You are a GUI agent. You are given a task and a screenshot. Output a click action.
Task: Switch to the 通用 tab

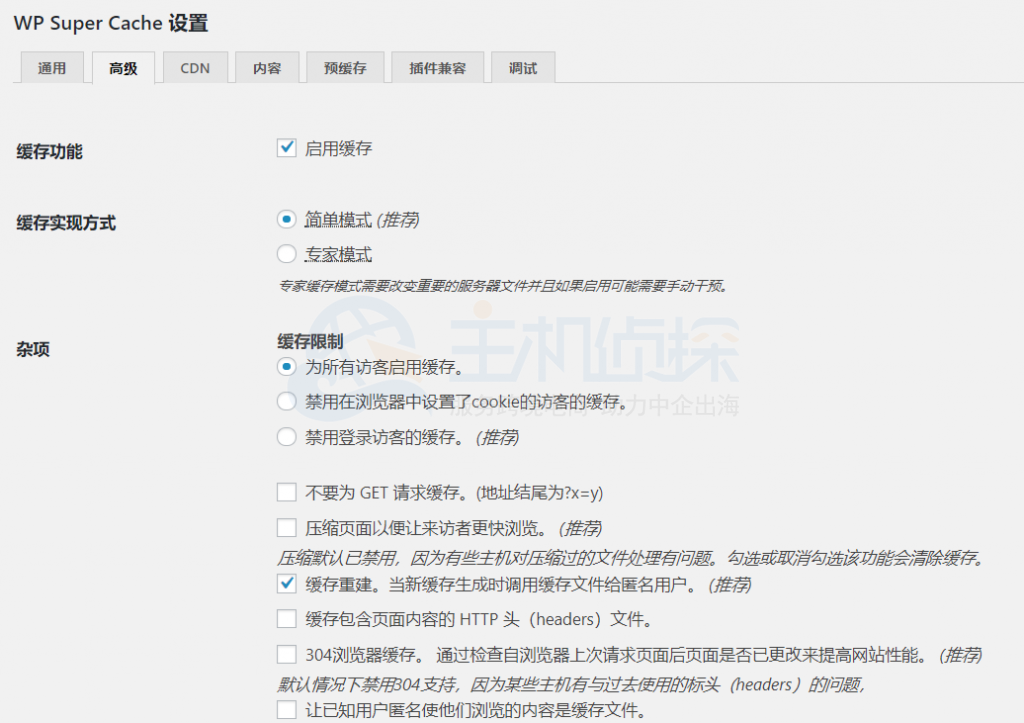click(x=51, y=67)
